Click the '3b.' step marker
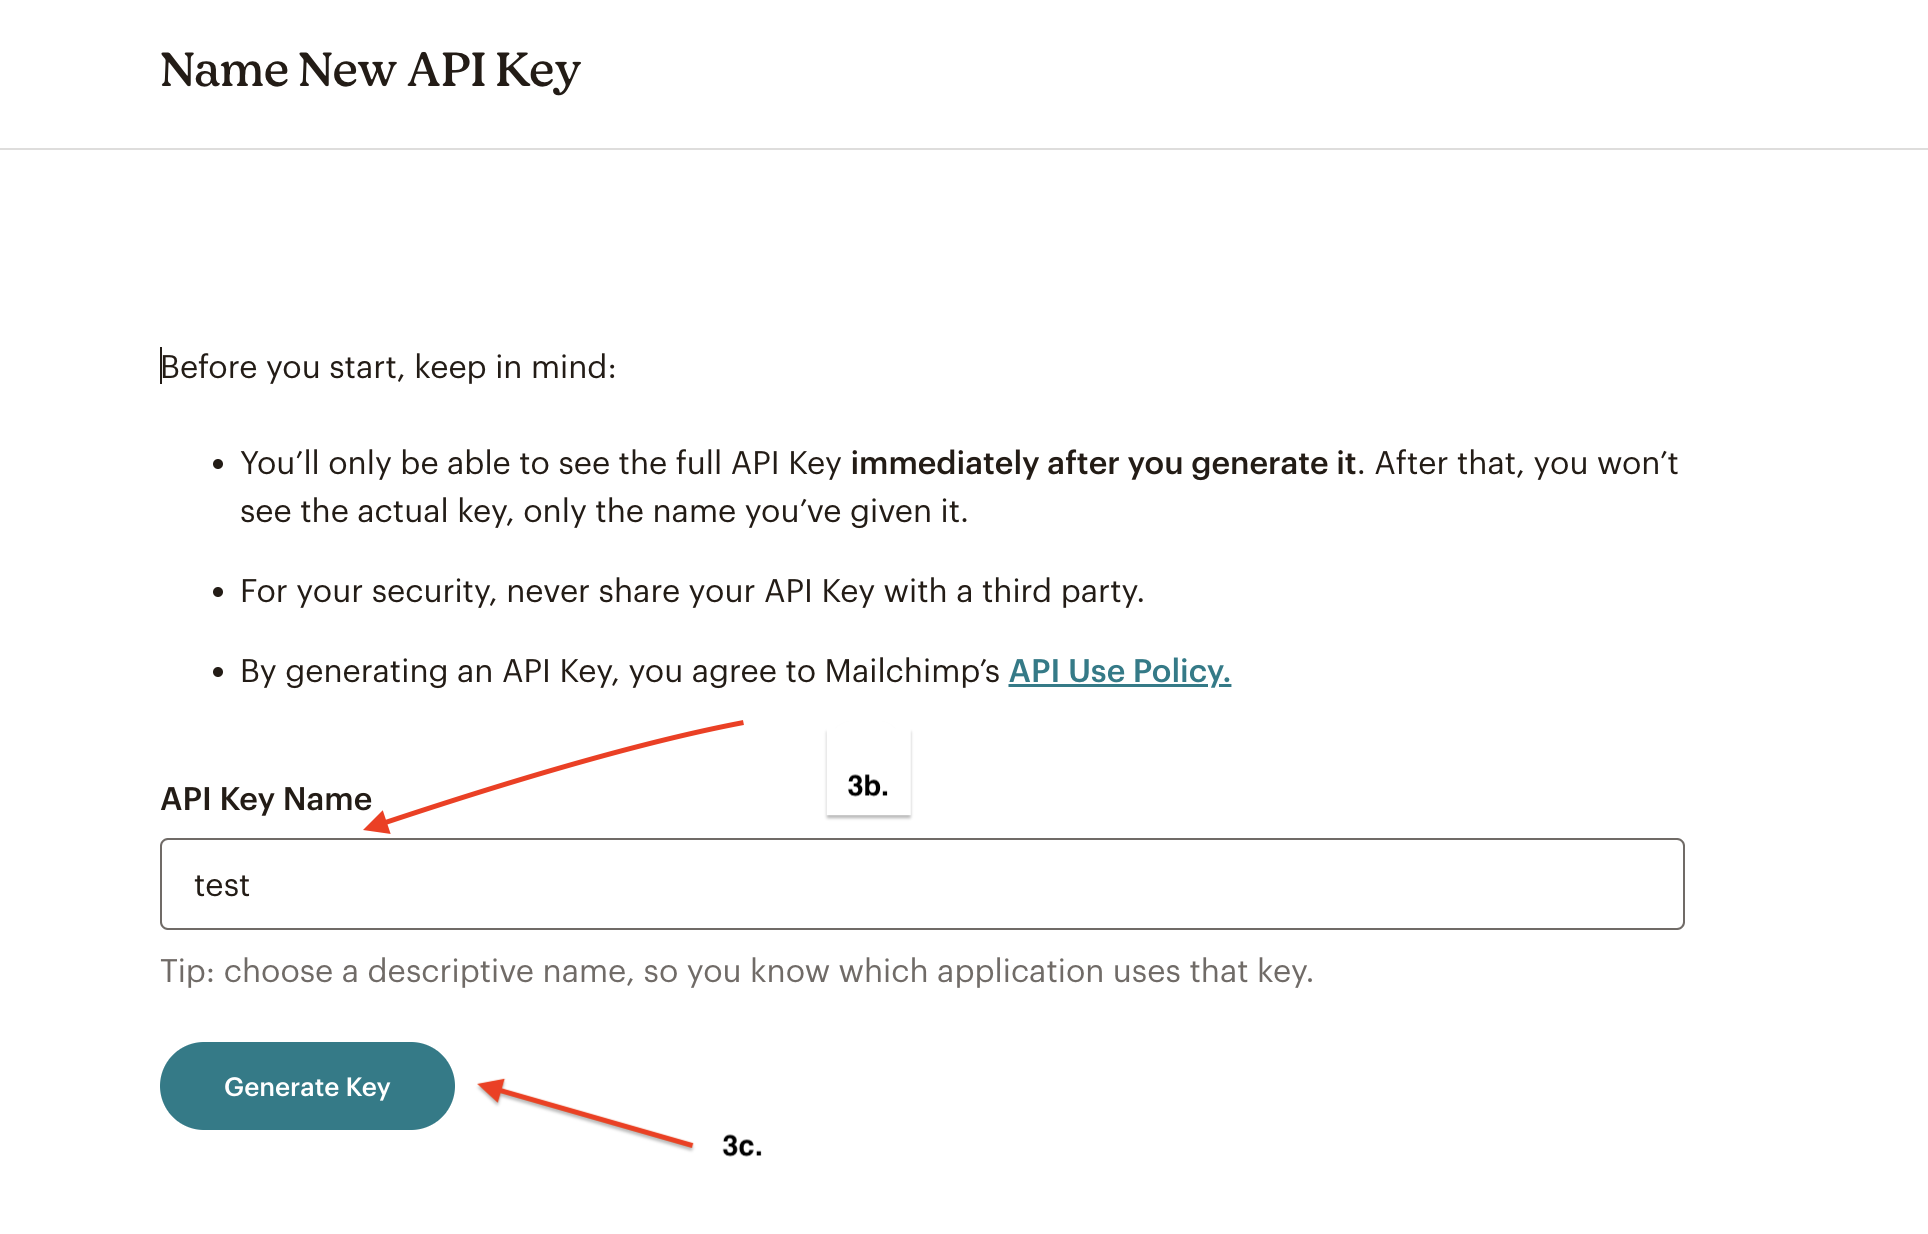The width and height of the screenshot is (1928, 1234). (867, 785)
